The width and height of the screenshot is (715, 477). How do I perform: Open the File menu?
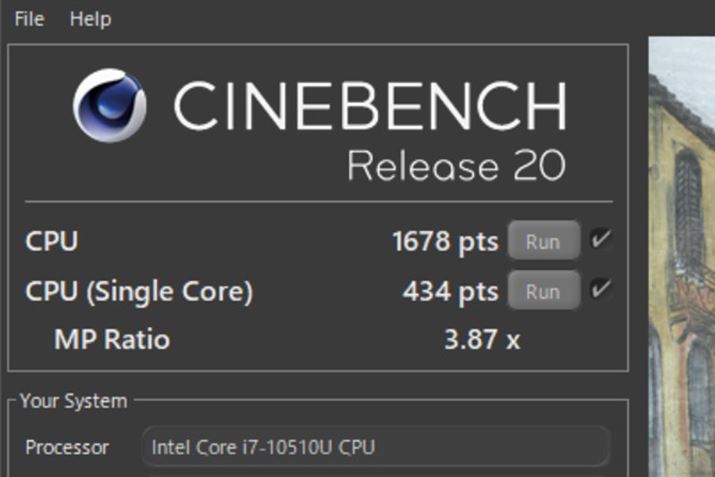[x=29, y=19]
